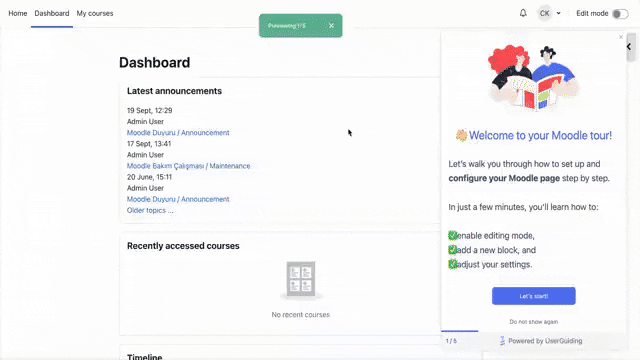The width and height of the screenshot is (640, 360).
Task: Click the Latest announcements heading
Action: (x=174, y=91)
